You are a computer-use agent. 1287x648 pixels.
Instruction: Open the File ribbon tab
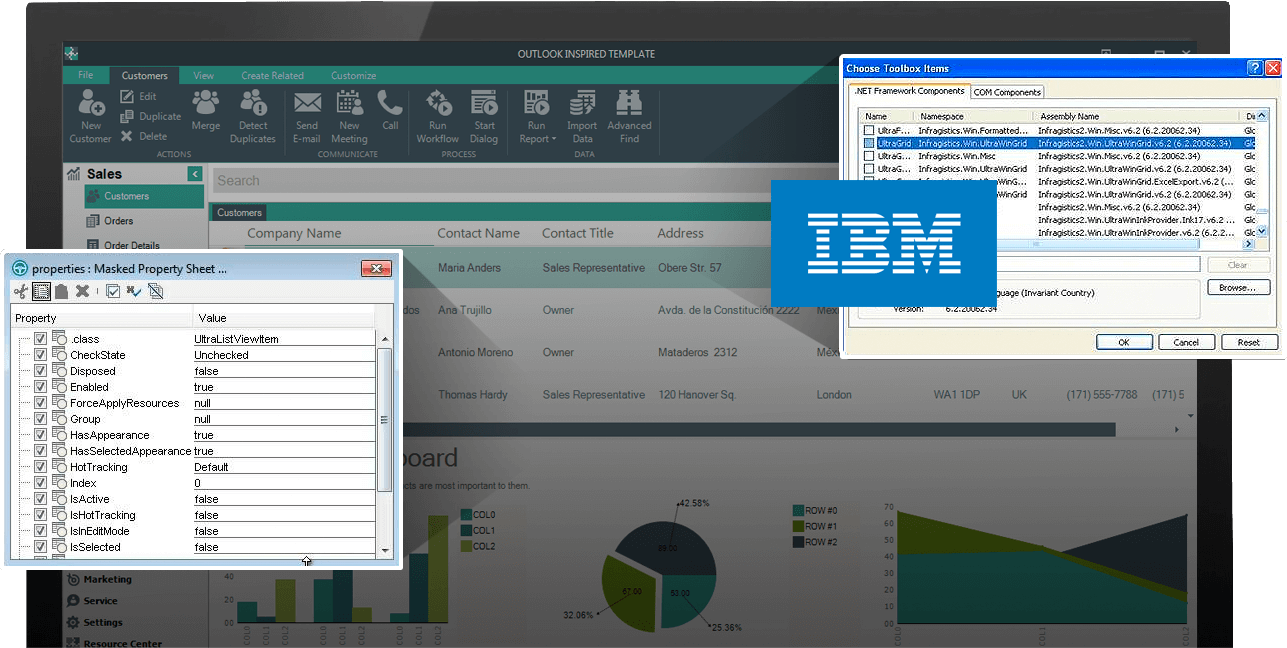pyautogui.click(x=86, y=75)
